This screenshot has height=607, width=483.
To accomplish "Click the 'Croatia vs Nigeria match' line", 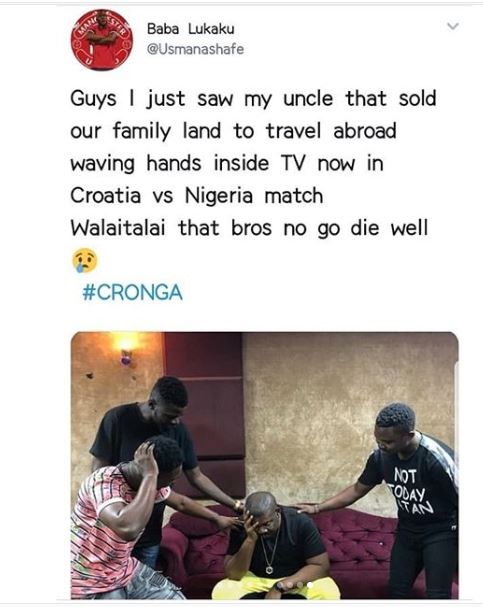I will click(197, 195).
